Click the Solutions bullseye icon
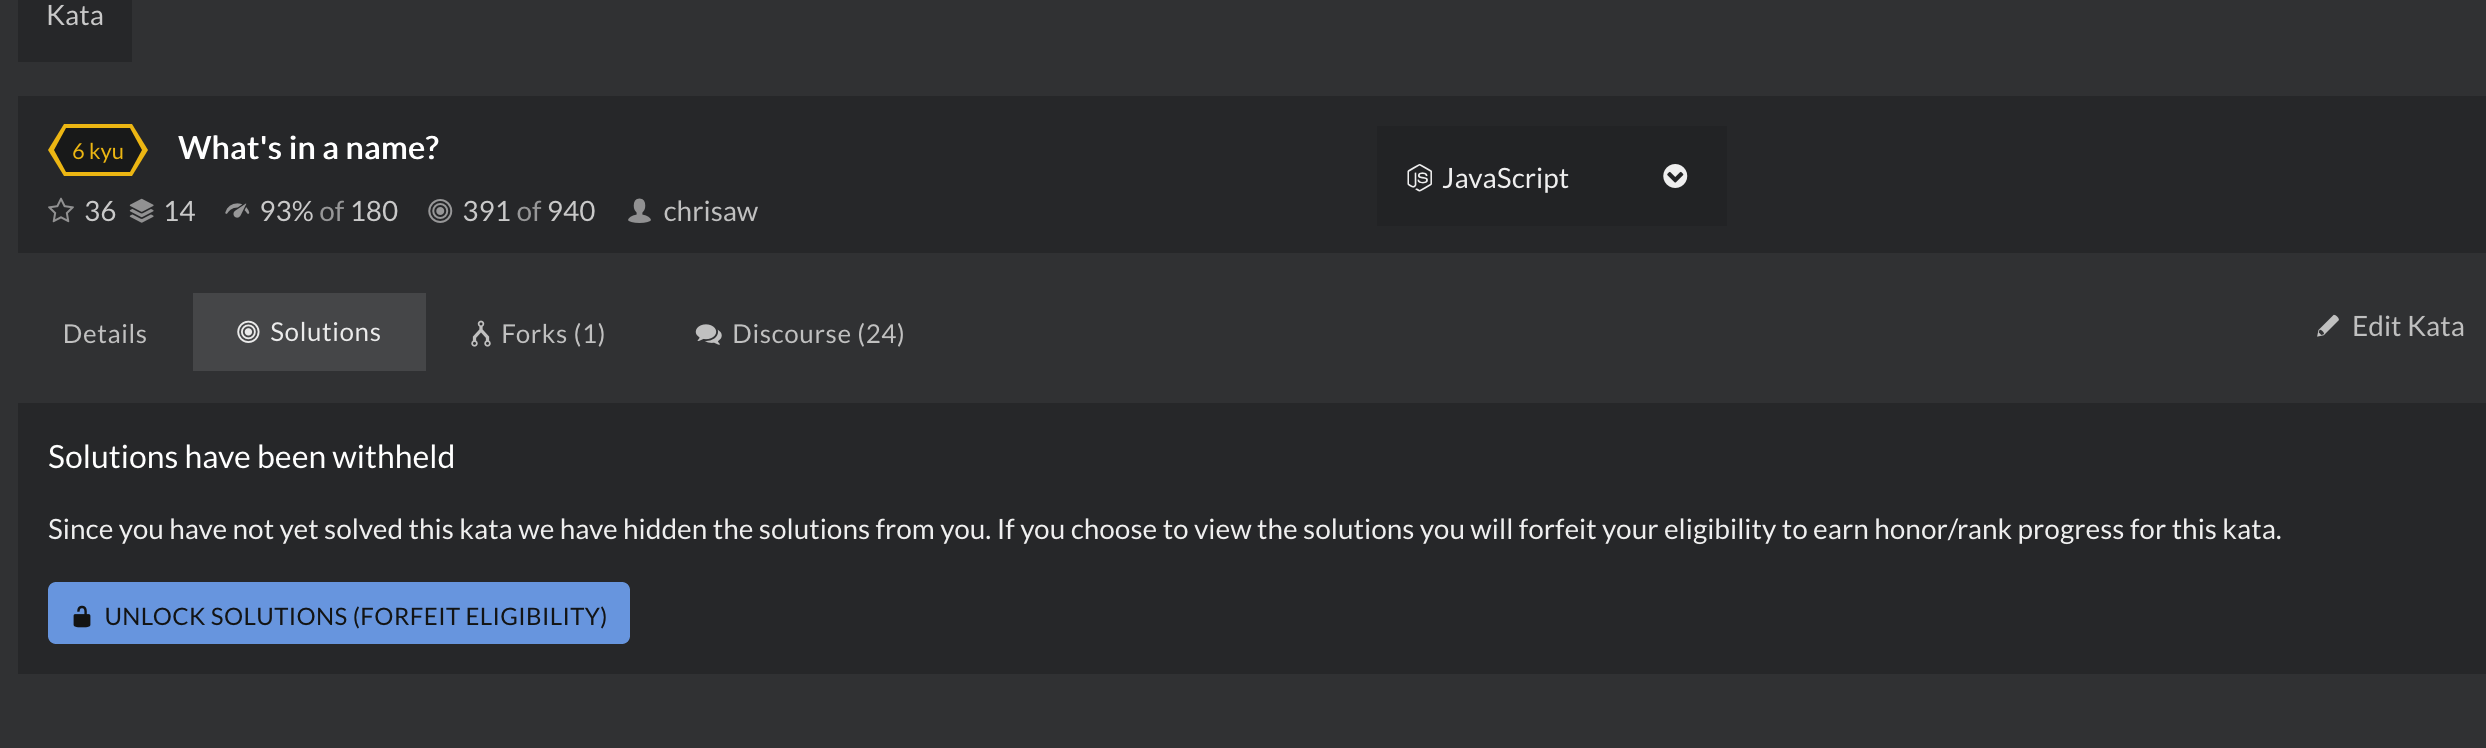The height and width of the screenshot is (748, 2486). (x=249, y=332)
